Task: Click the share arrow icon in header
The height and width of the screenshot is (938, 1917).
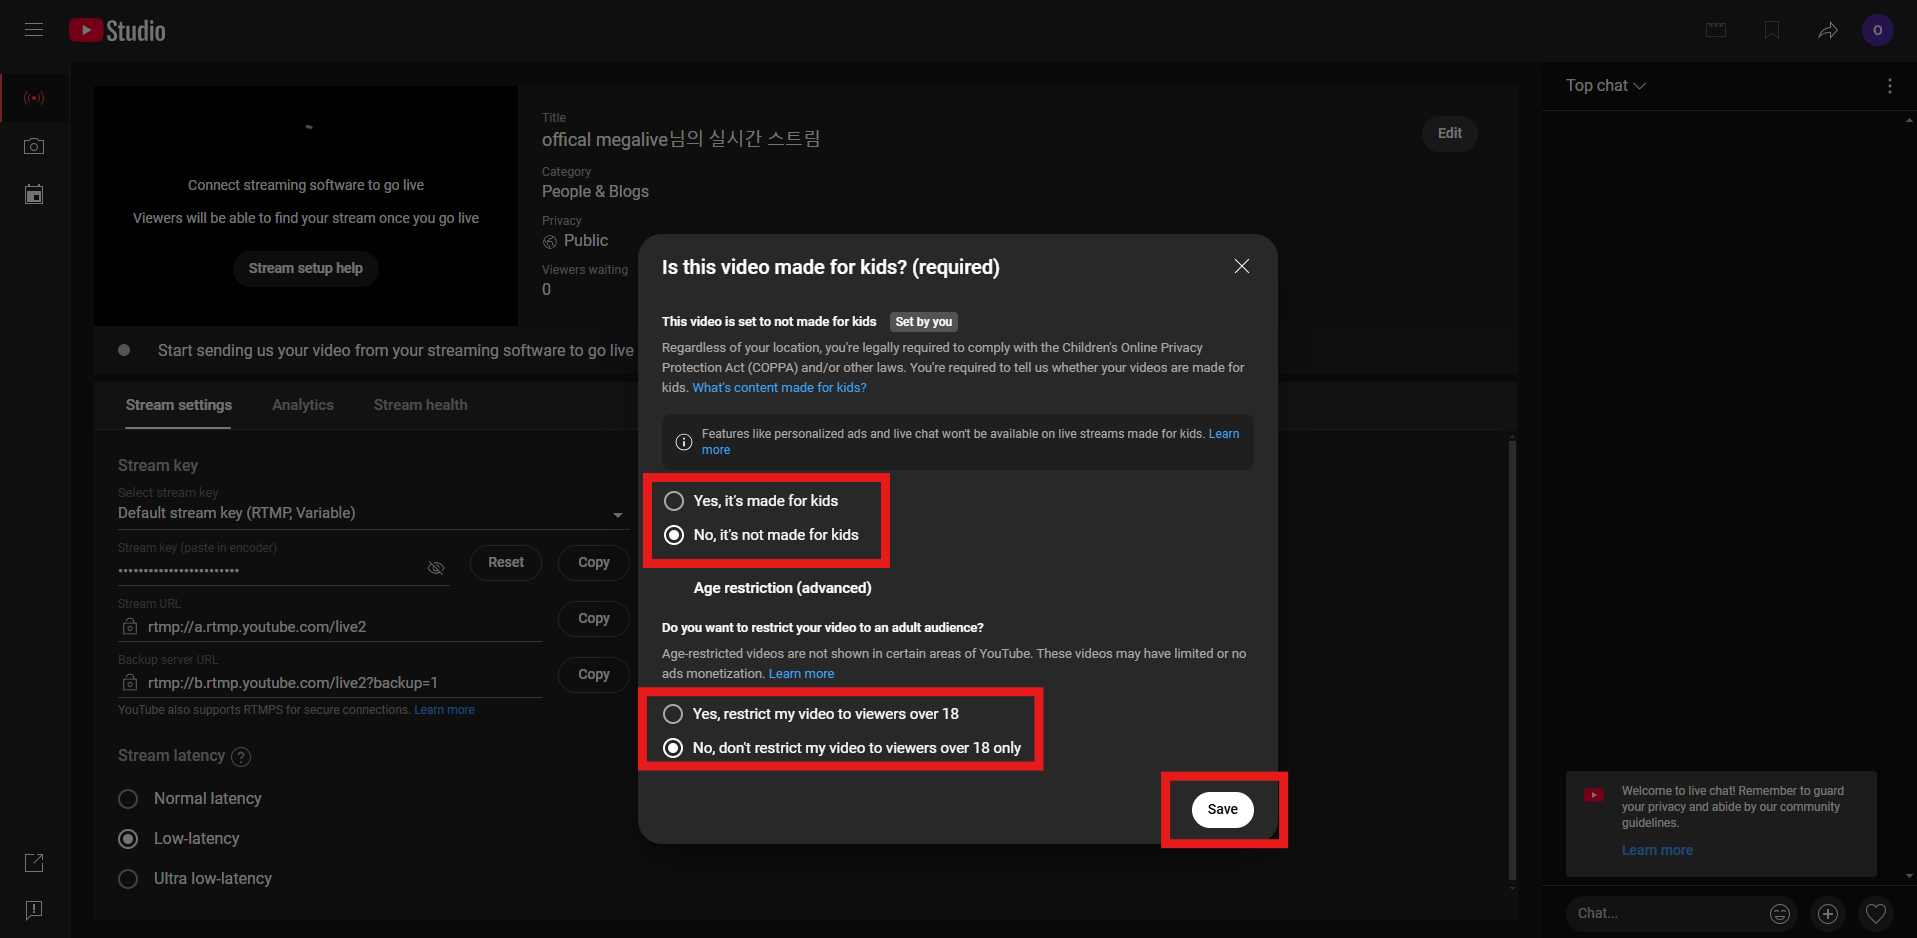Action: coord(1827,30)
